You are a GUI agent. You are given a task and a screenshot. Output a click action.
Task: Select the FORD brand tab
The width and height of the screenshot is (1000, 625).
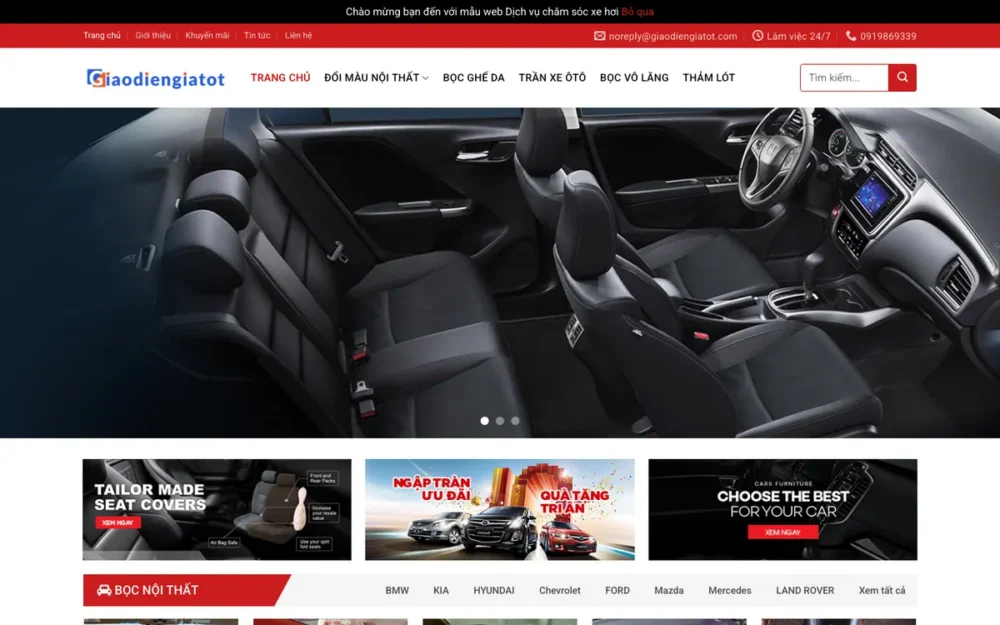pos(617,591)
